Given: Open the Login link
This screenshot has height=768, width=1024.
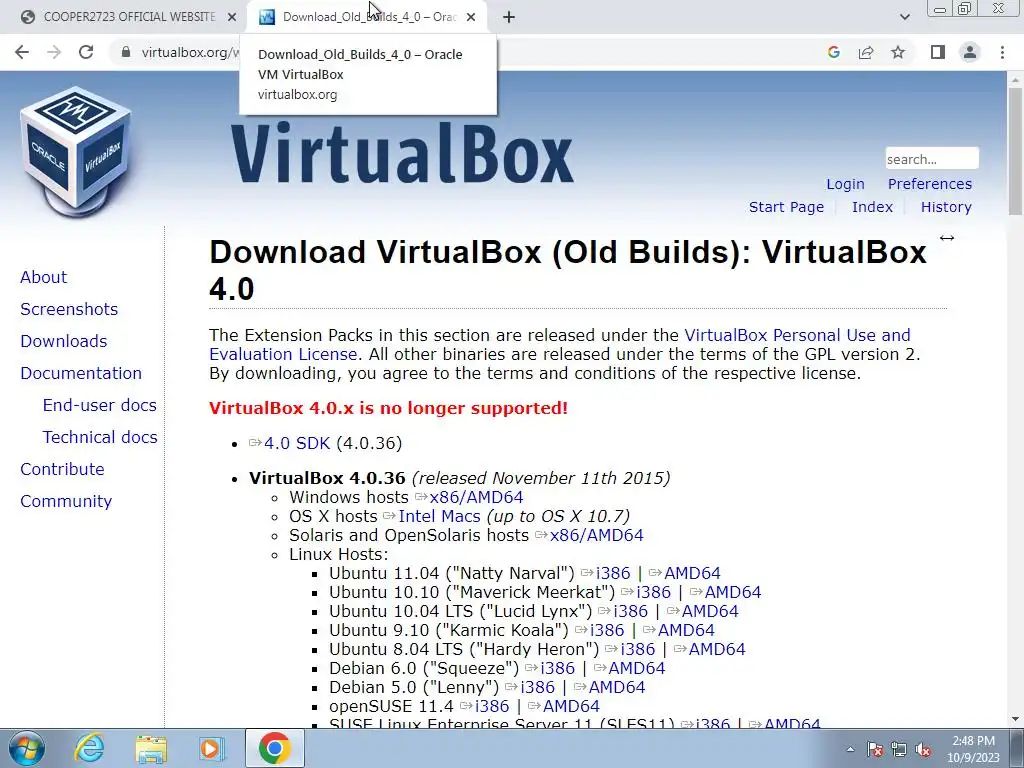Looking at the screenshot, I should (x=845, y=184).
